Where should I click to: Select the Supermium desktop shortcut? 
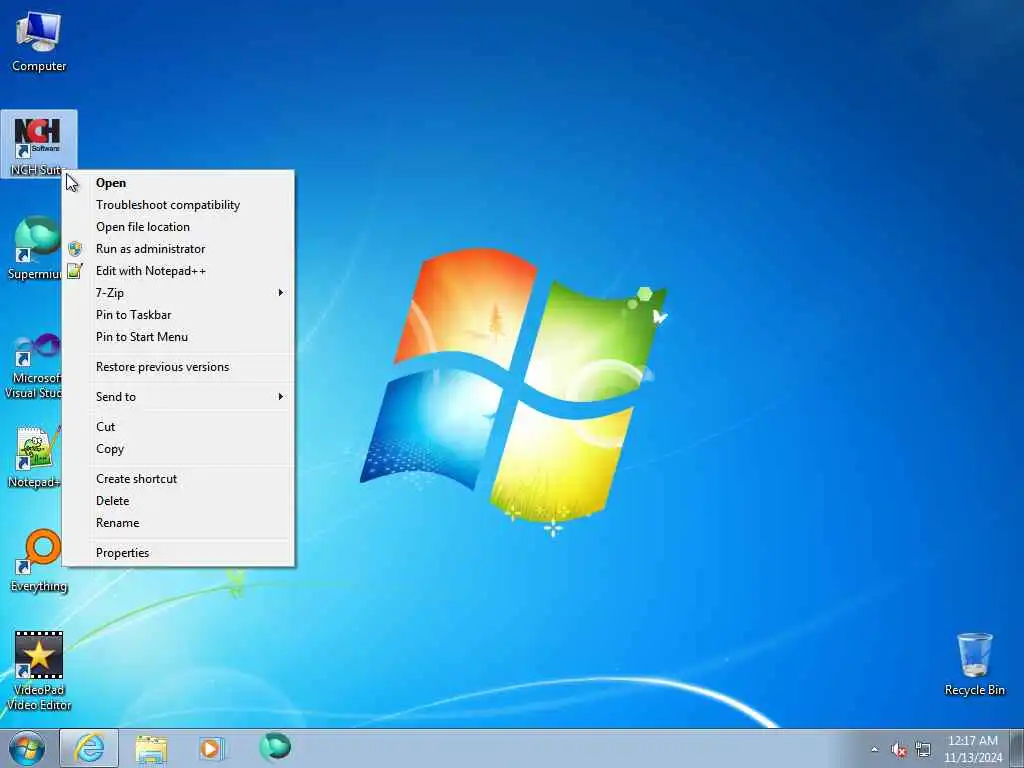click(34, 248)
